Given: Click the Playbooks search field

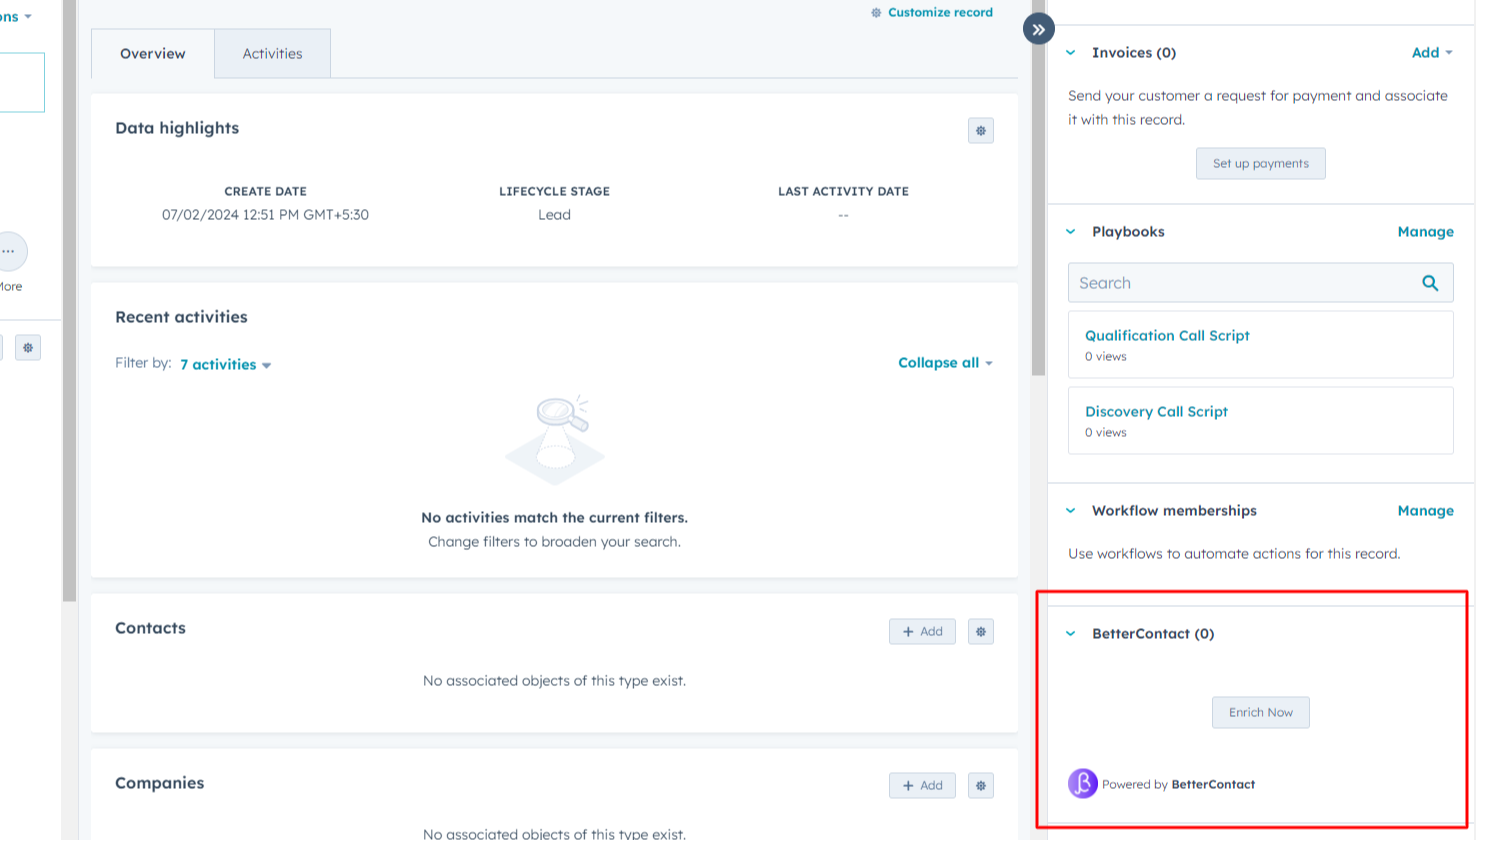Looking at the screenshot, I should coord(1240,283).
